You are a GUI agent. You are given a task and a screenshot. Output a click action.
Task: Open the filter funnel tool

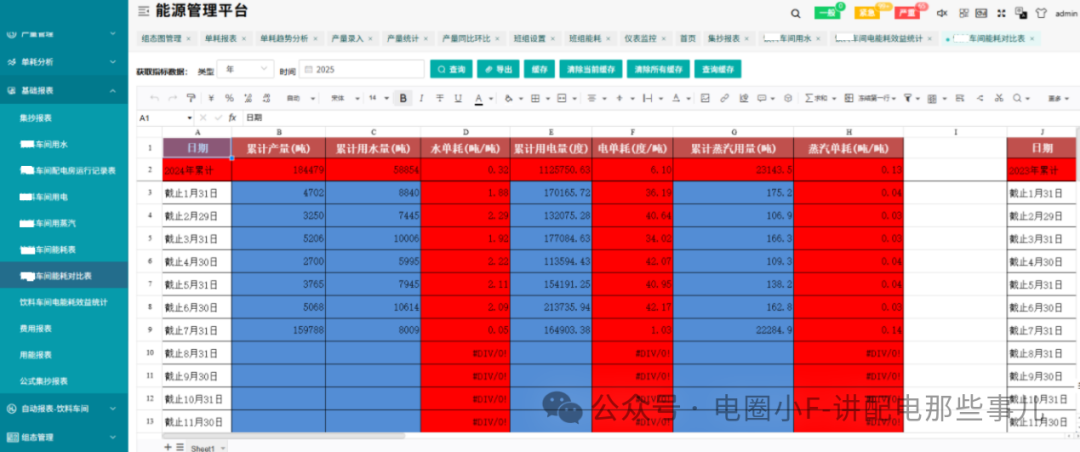point(908,99)
